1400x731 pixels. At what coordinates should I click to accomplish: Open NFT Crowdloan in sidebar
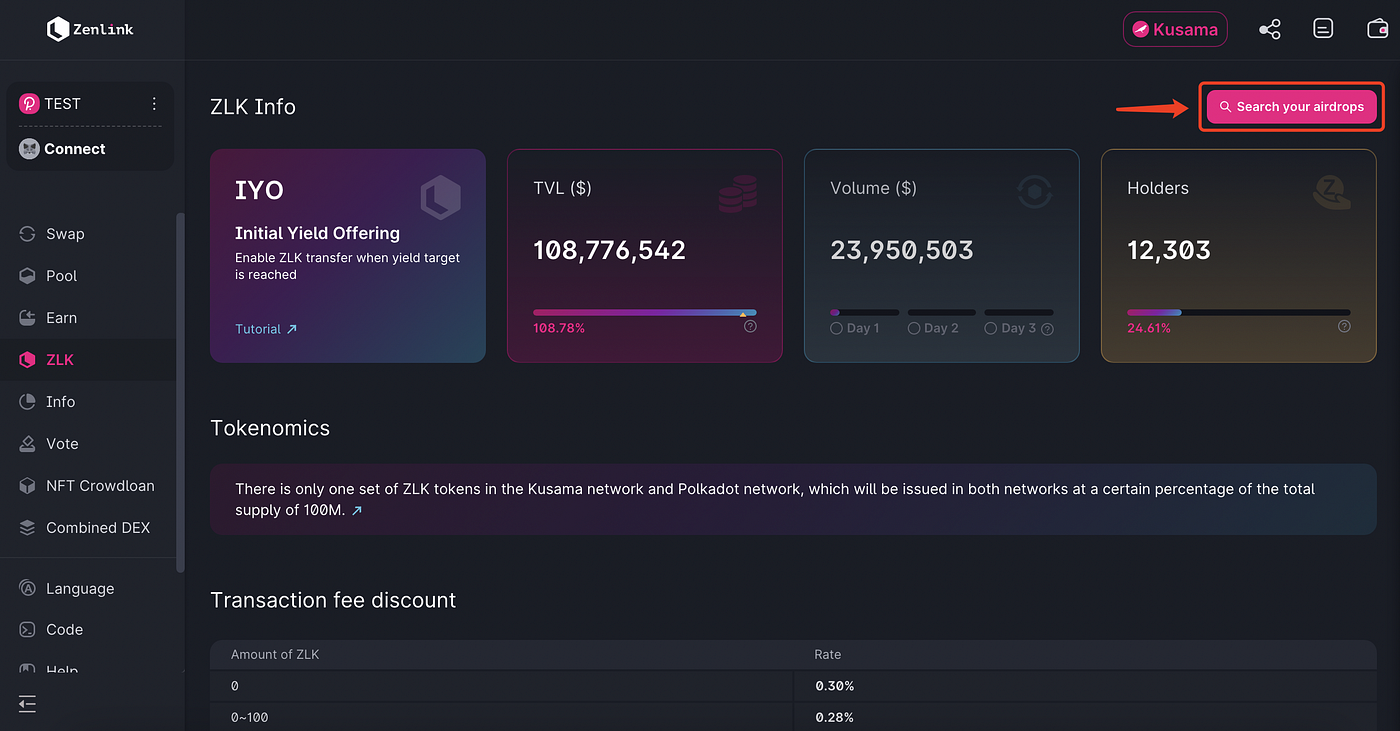click(x=100, y=486)
